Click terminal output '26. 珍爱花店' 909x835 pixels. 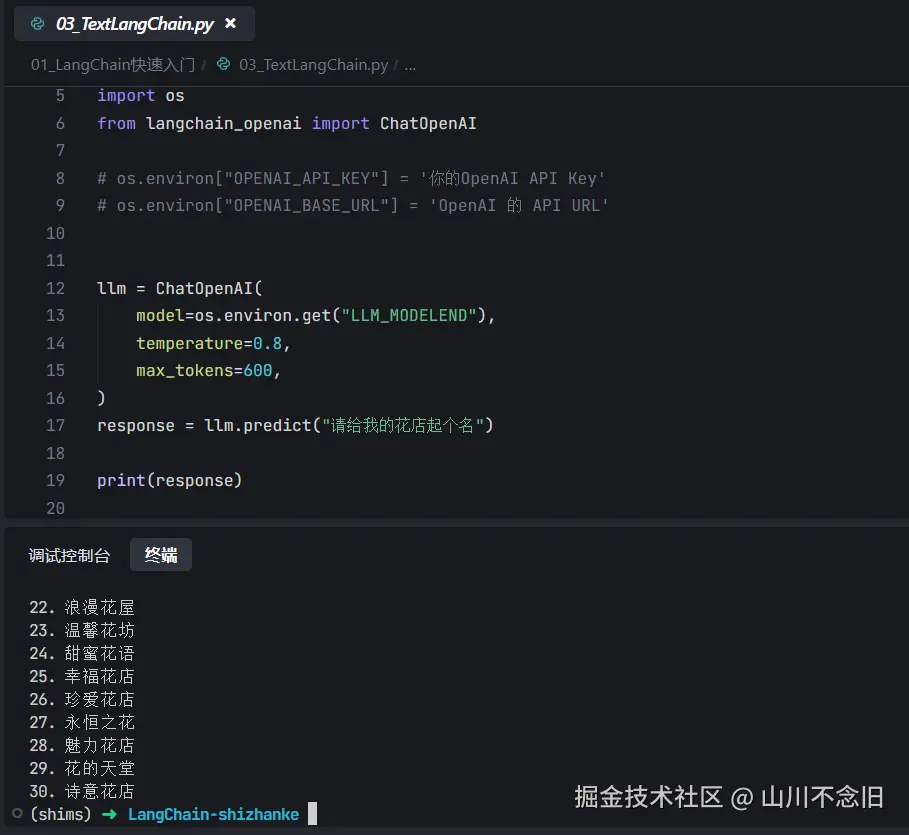(x=82, y=699)
